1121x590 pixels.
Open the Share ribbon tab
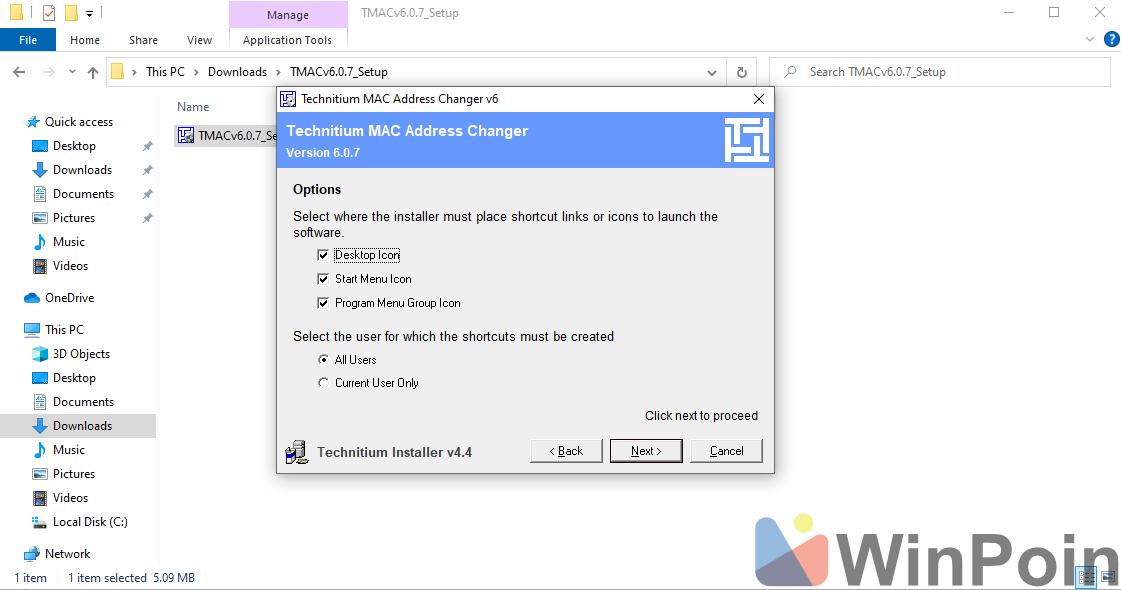click(143, 40)
